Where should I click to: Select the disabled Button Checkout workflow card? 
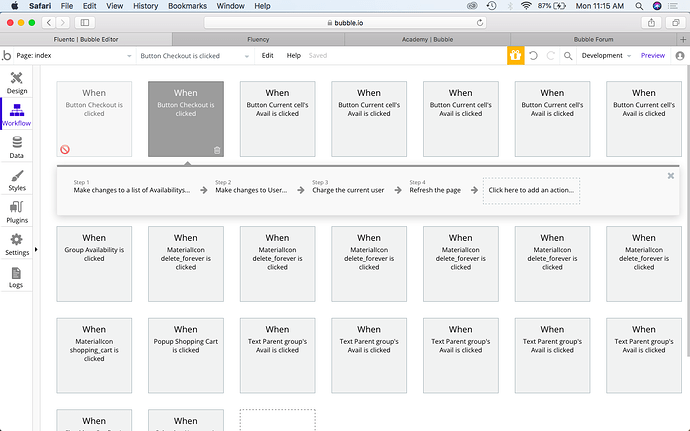click(94, 119)
